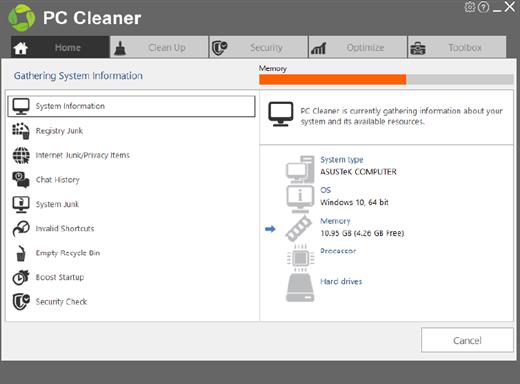The image size is (520, 384).
Task: Click the Memory heading in details list
Action: click(335, 221)
